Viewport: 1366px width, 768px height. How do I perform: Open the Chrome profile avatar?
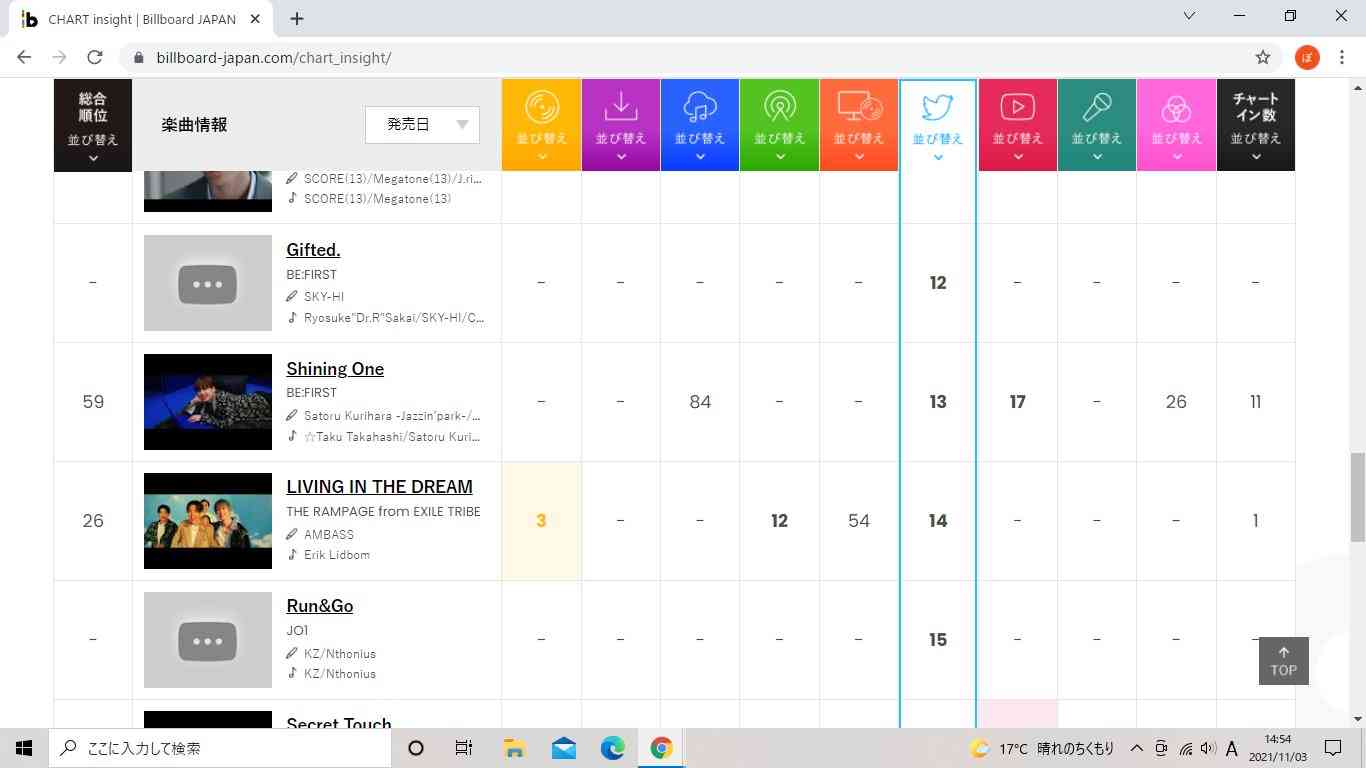pyautogui.click(x=1307, y=57)
